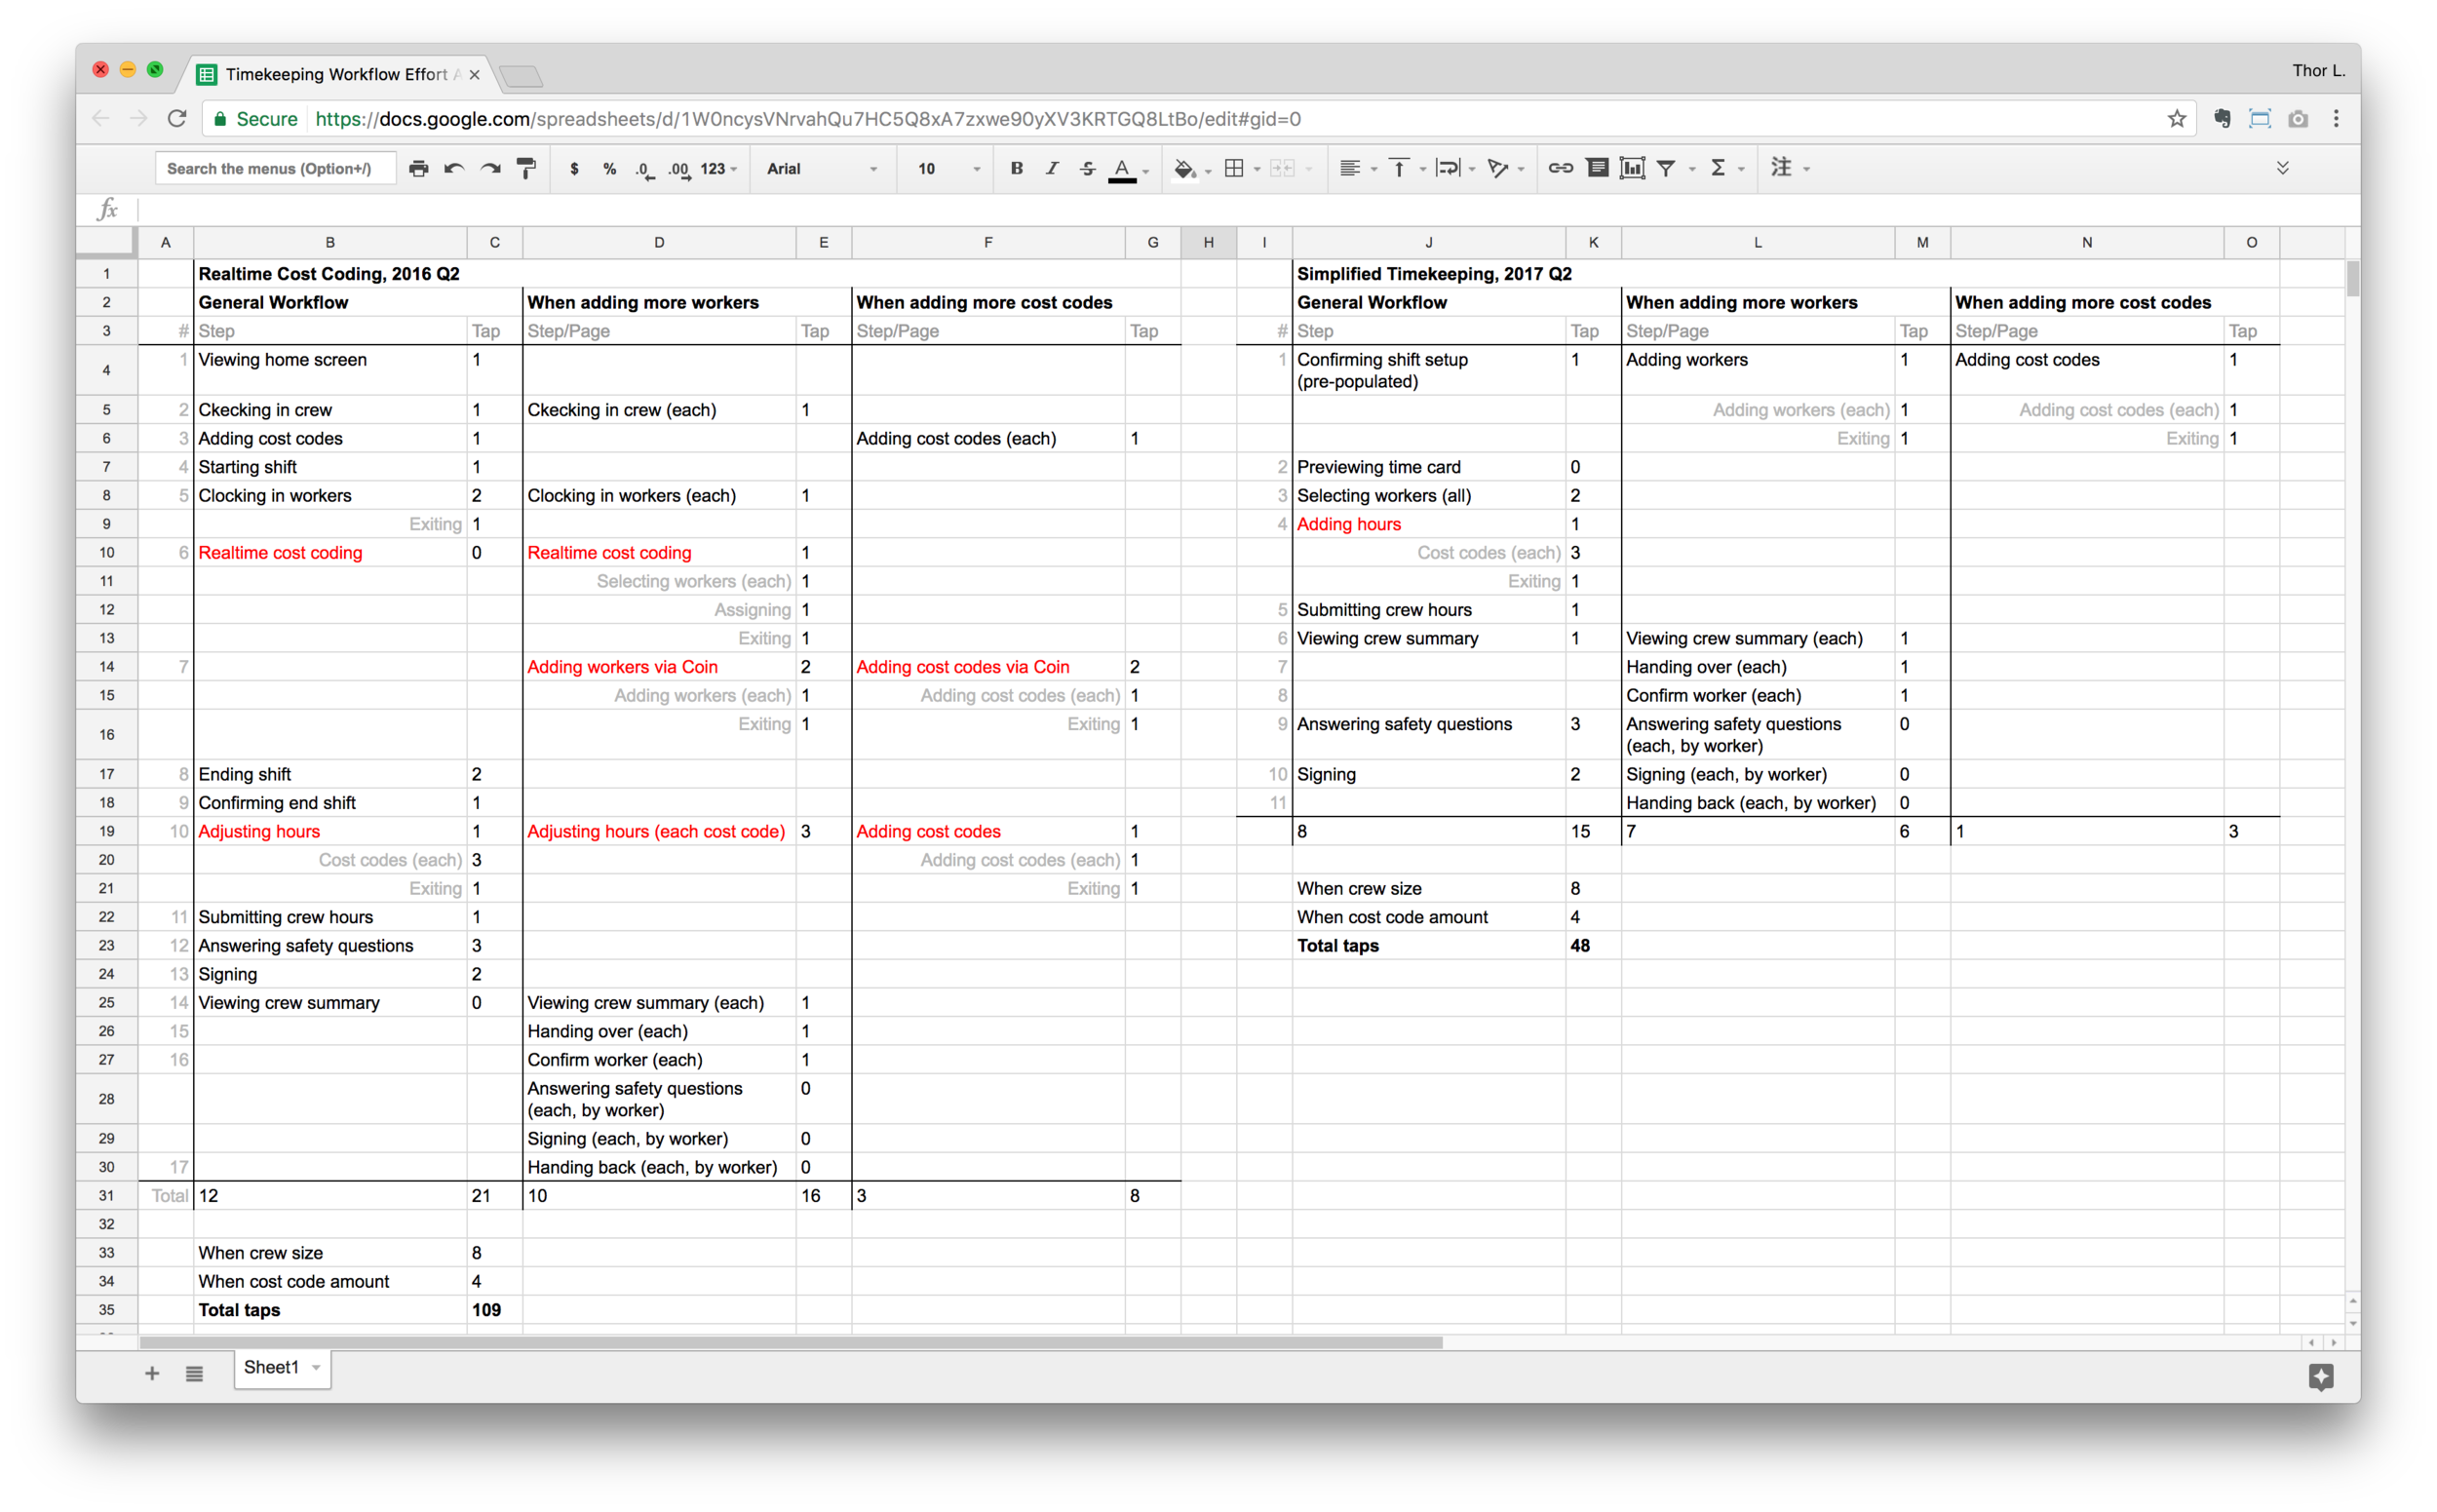Click Search the menus field
Image resolution: width=2437 pixels, height=1512 pixels.
[275, 169]
